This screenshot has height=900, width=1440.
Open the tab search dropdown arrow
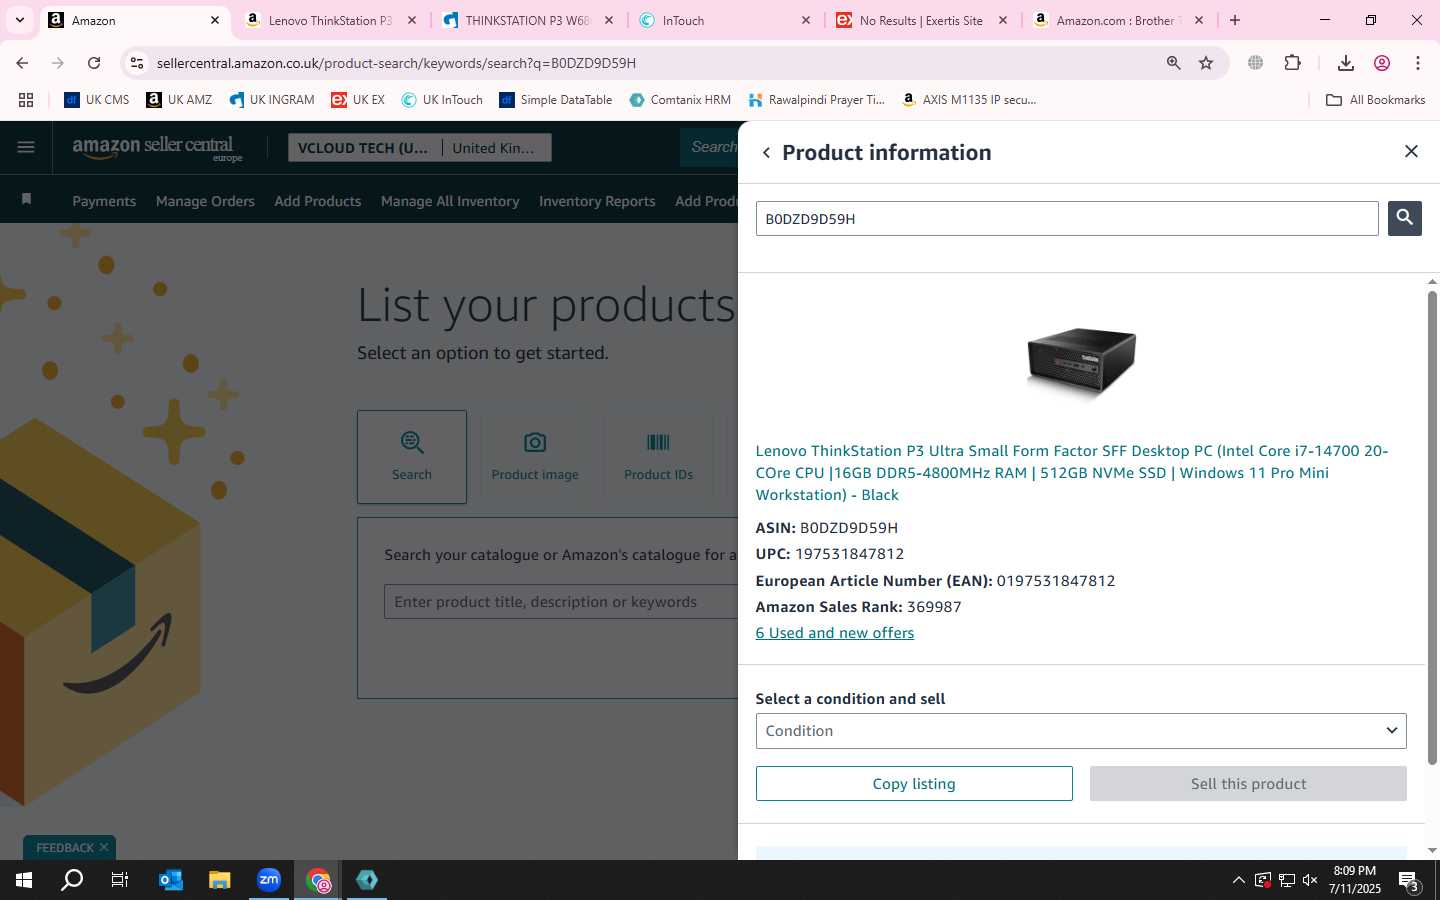tap(19, 20)
